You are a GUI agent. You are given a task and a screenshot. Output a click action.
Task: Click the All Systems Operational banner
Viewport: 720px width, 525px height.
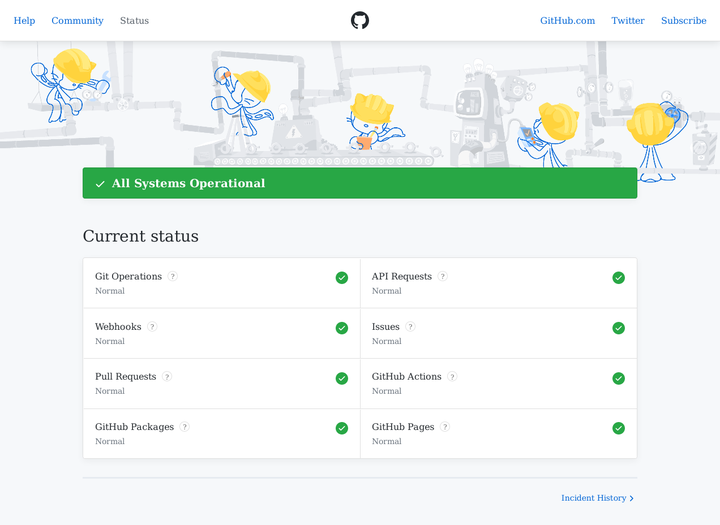click(359, 183)
